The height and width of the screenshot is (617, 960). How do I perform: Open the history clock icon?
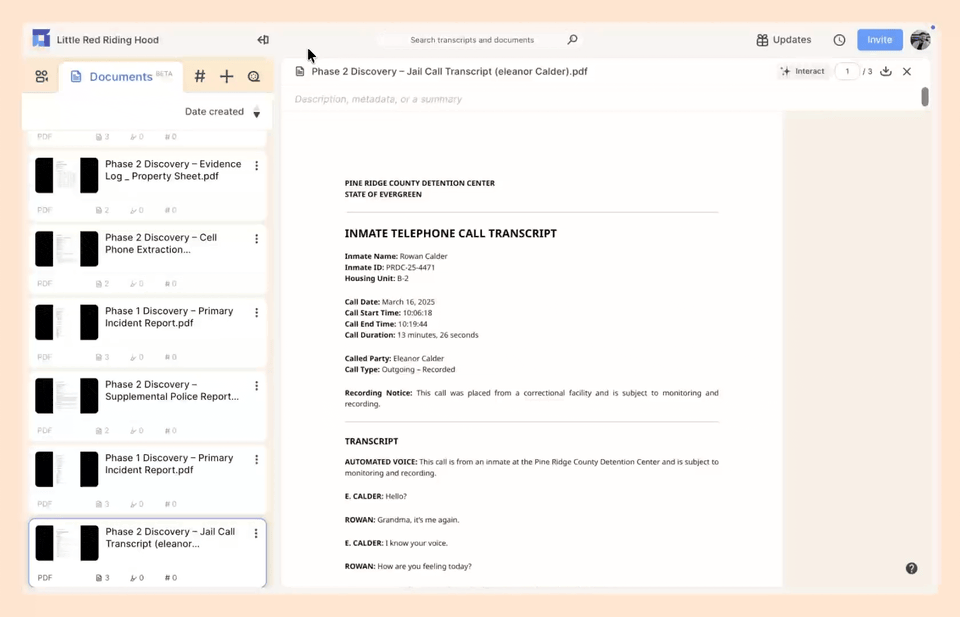pos(839,40)
